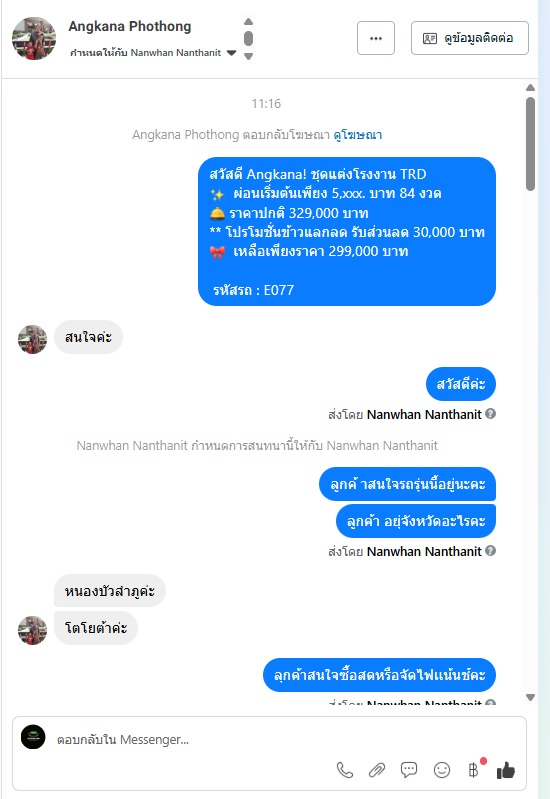
Task: Expand the assigned-to Nanwhan Nanthanit dropdown
Action: 231,53
